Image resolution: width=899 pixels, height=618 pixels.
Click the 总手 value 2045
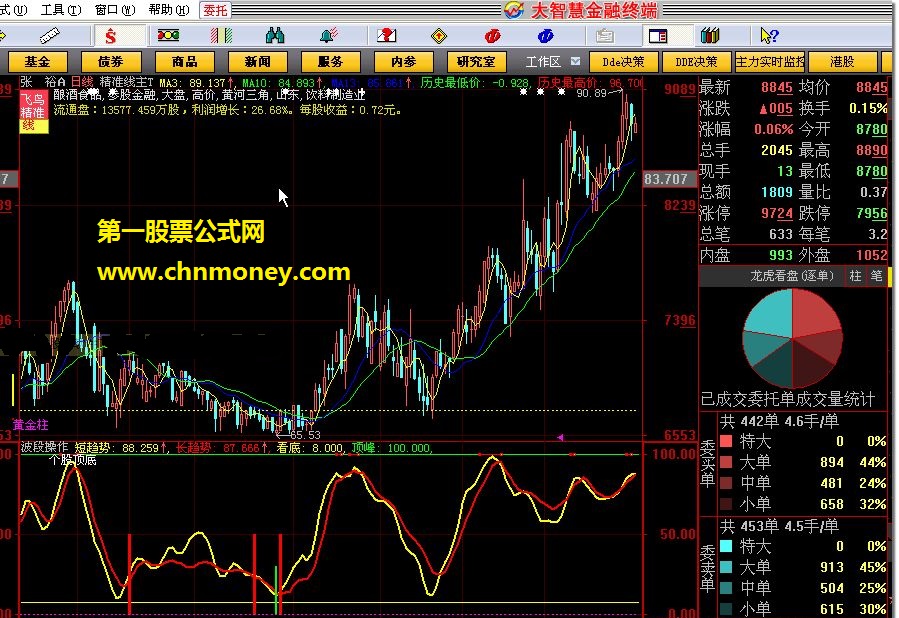[776, 150]
